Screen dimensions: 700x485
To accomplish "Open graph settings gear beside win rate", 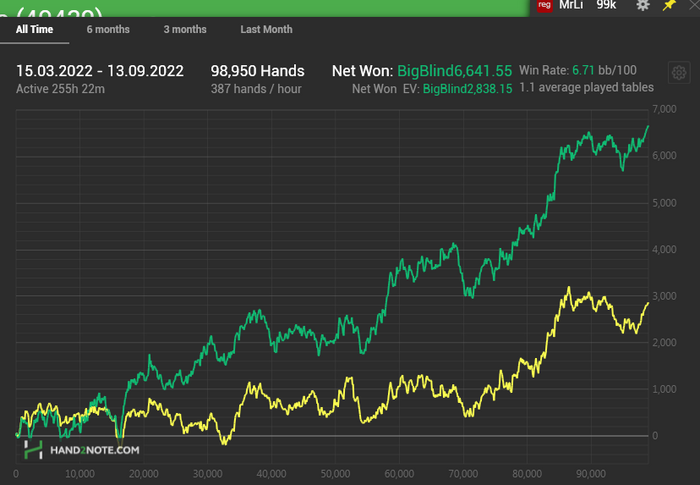I will click(x=679, y=72).
